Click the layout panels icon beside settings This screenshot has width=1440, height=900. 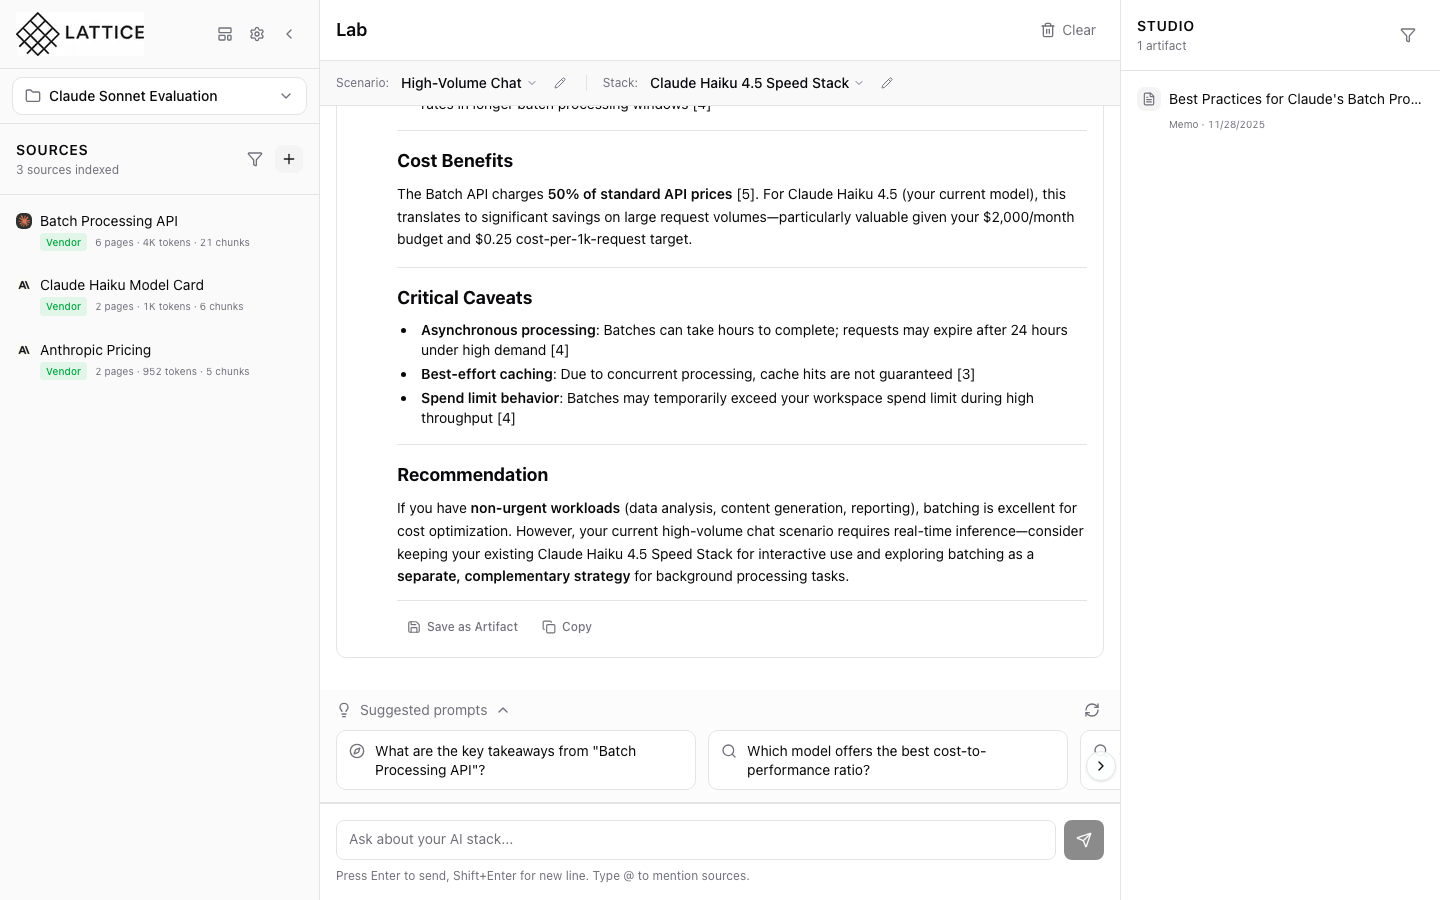pos(225,34)
